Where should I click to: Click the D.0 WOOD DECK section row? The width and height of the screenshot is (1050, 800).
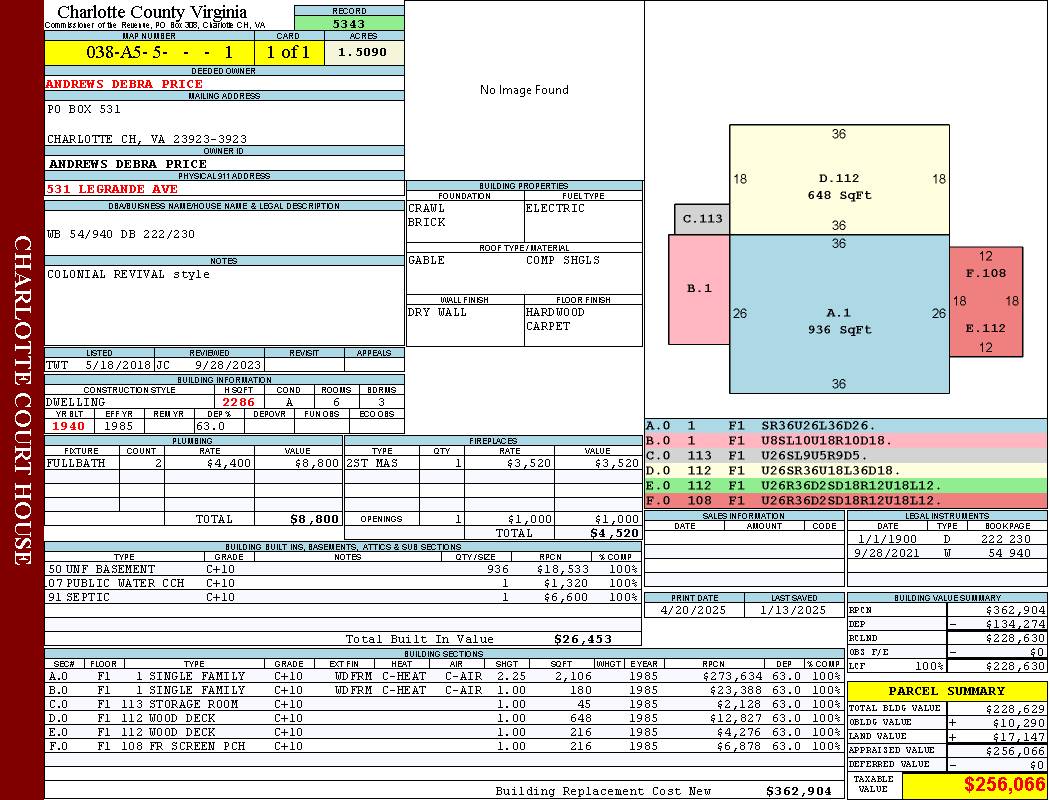[x=444, y=718]
